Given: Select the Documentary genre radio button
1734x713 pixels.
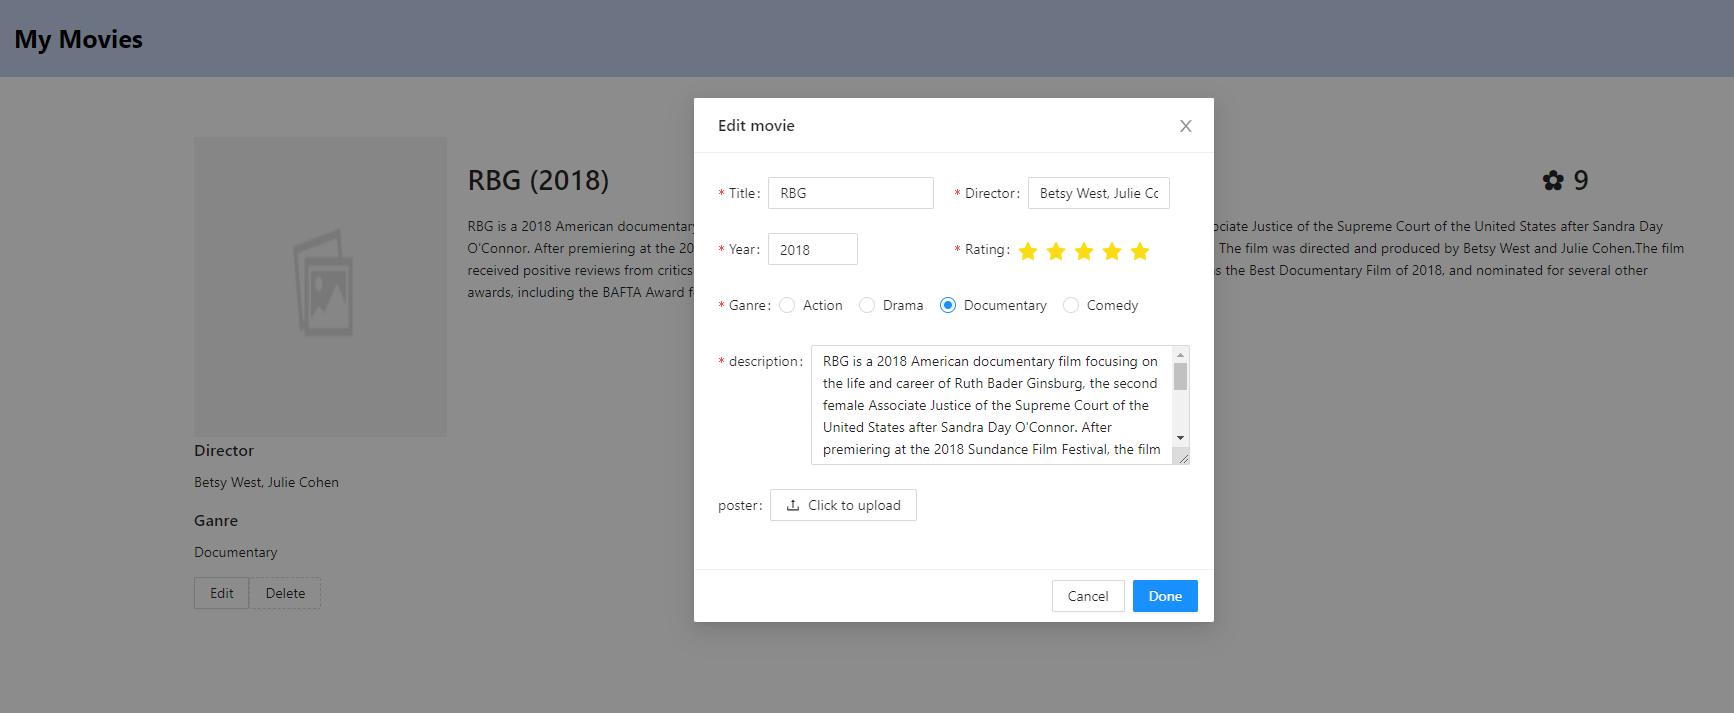Looking at the screenshot, I should coord(948,305).
